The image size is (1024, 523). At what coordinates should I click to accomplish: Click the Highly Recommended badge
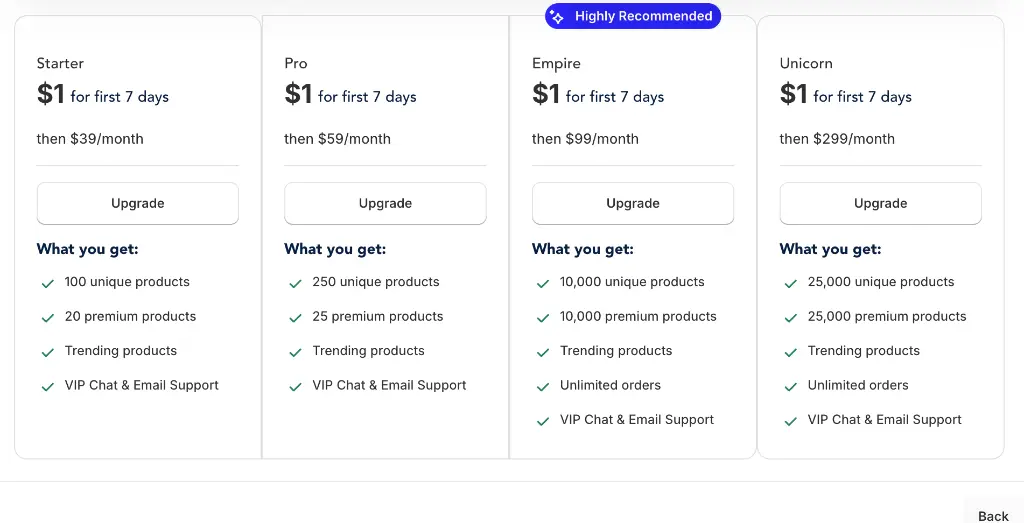(x=633, y=16)
